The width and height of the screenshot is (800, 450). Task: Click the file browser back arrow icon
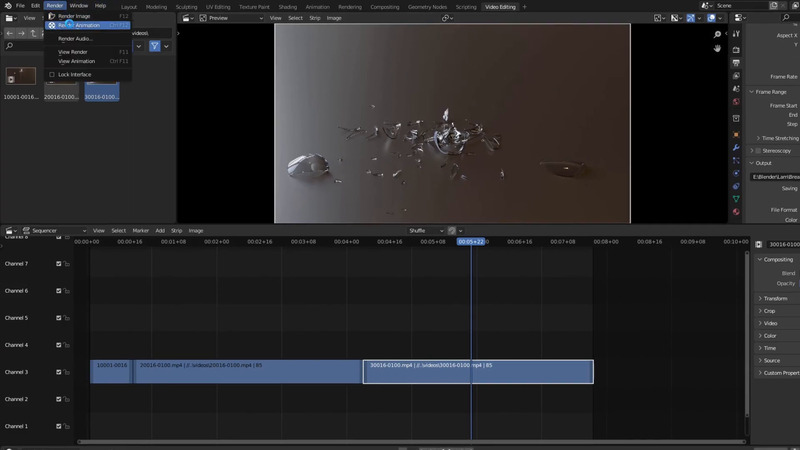coord(10,33)
